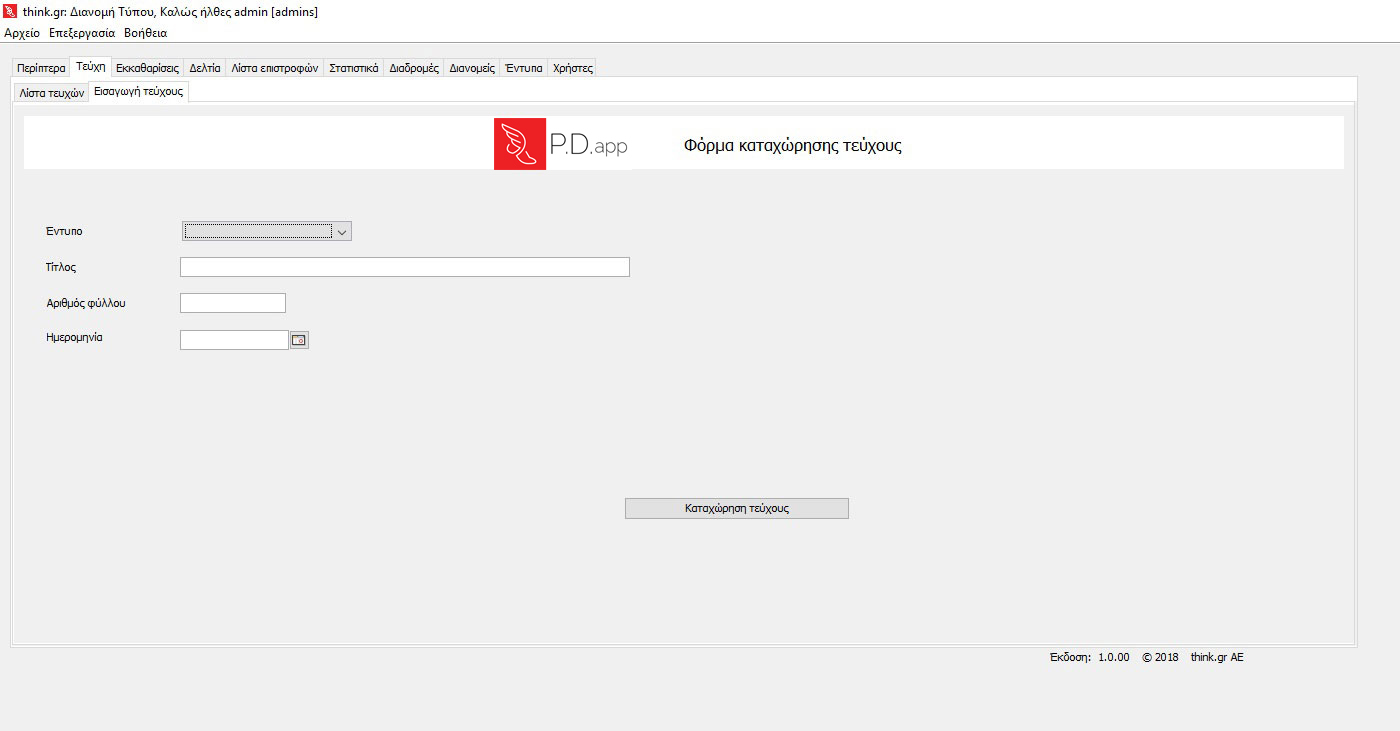Switch to the Εκκαθαρίσεις tab
1400x731 pixels.
pyautogui.click(x=147, y=69)
